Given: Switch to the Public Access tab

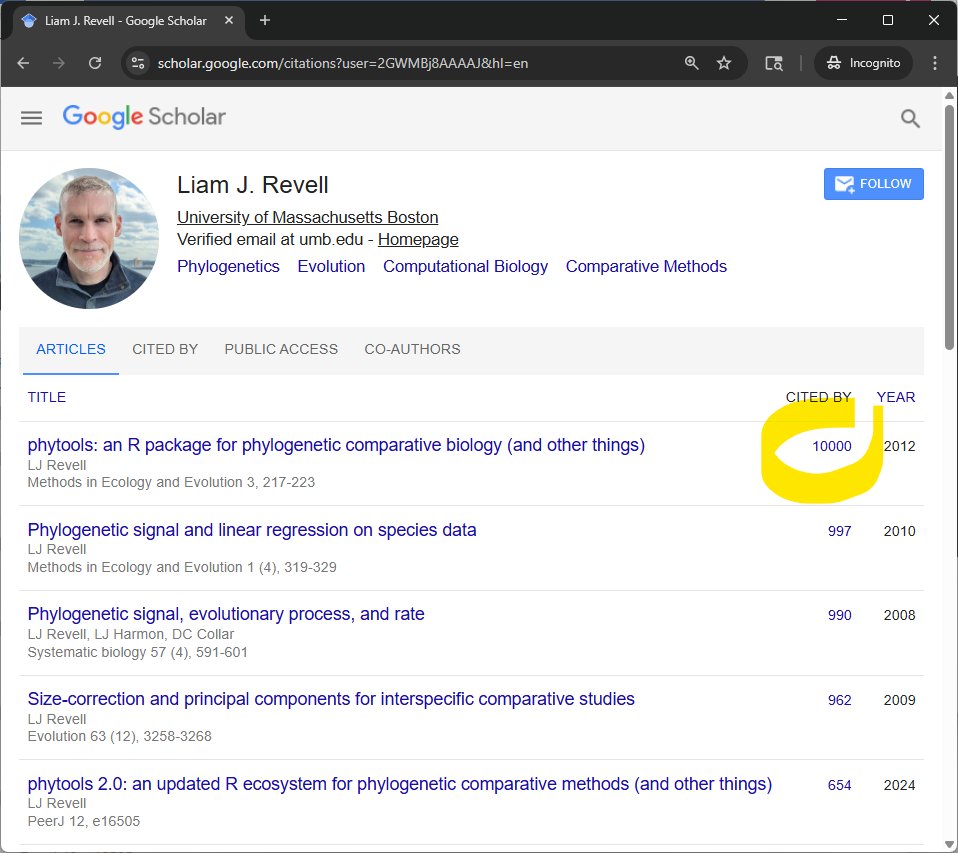Looking at the screenshot, I should (281, 349).
